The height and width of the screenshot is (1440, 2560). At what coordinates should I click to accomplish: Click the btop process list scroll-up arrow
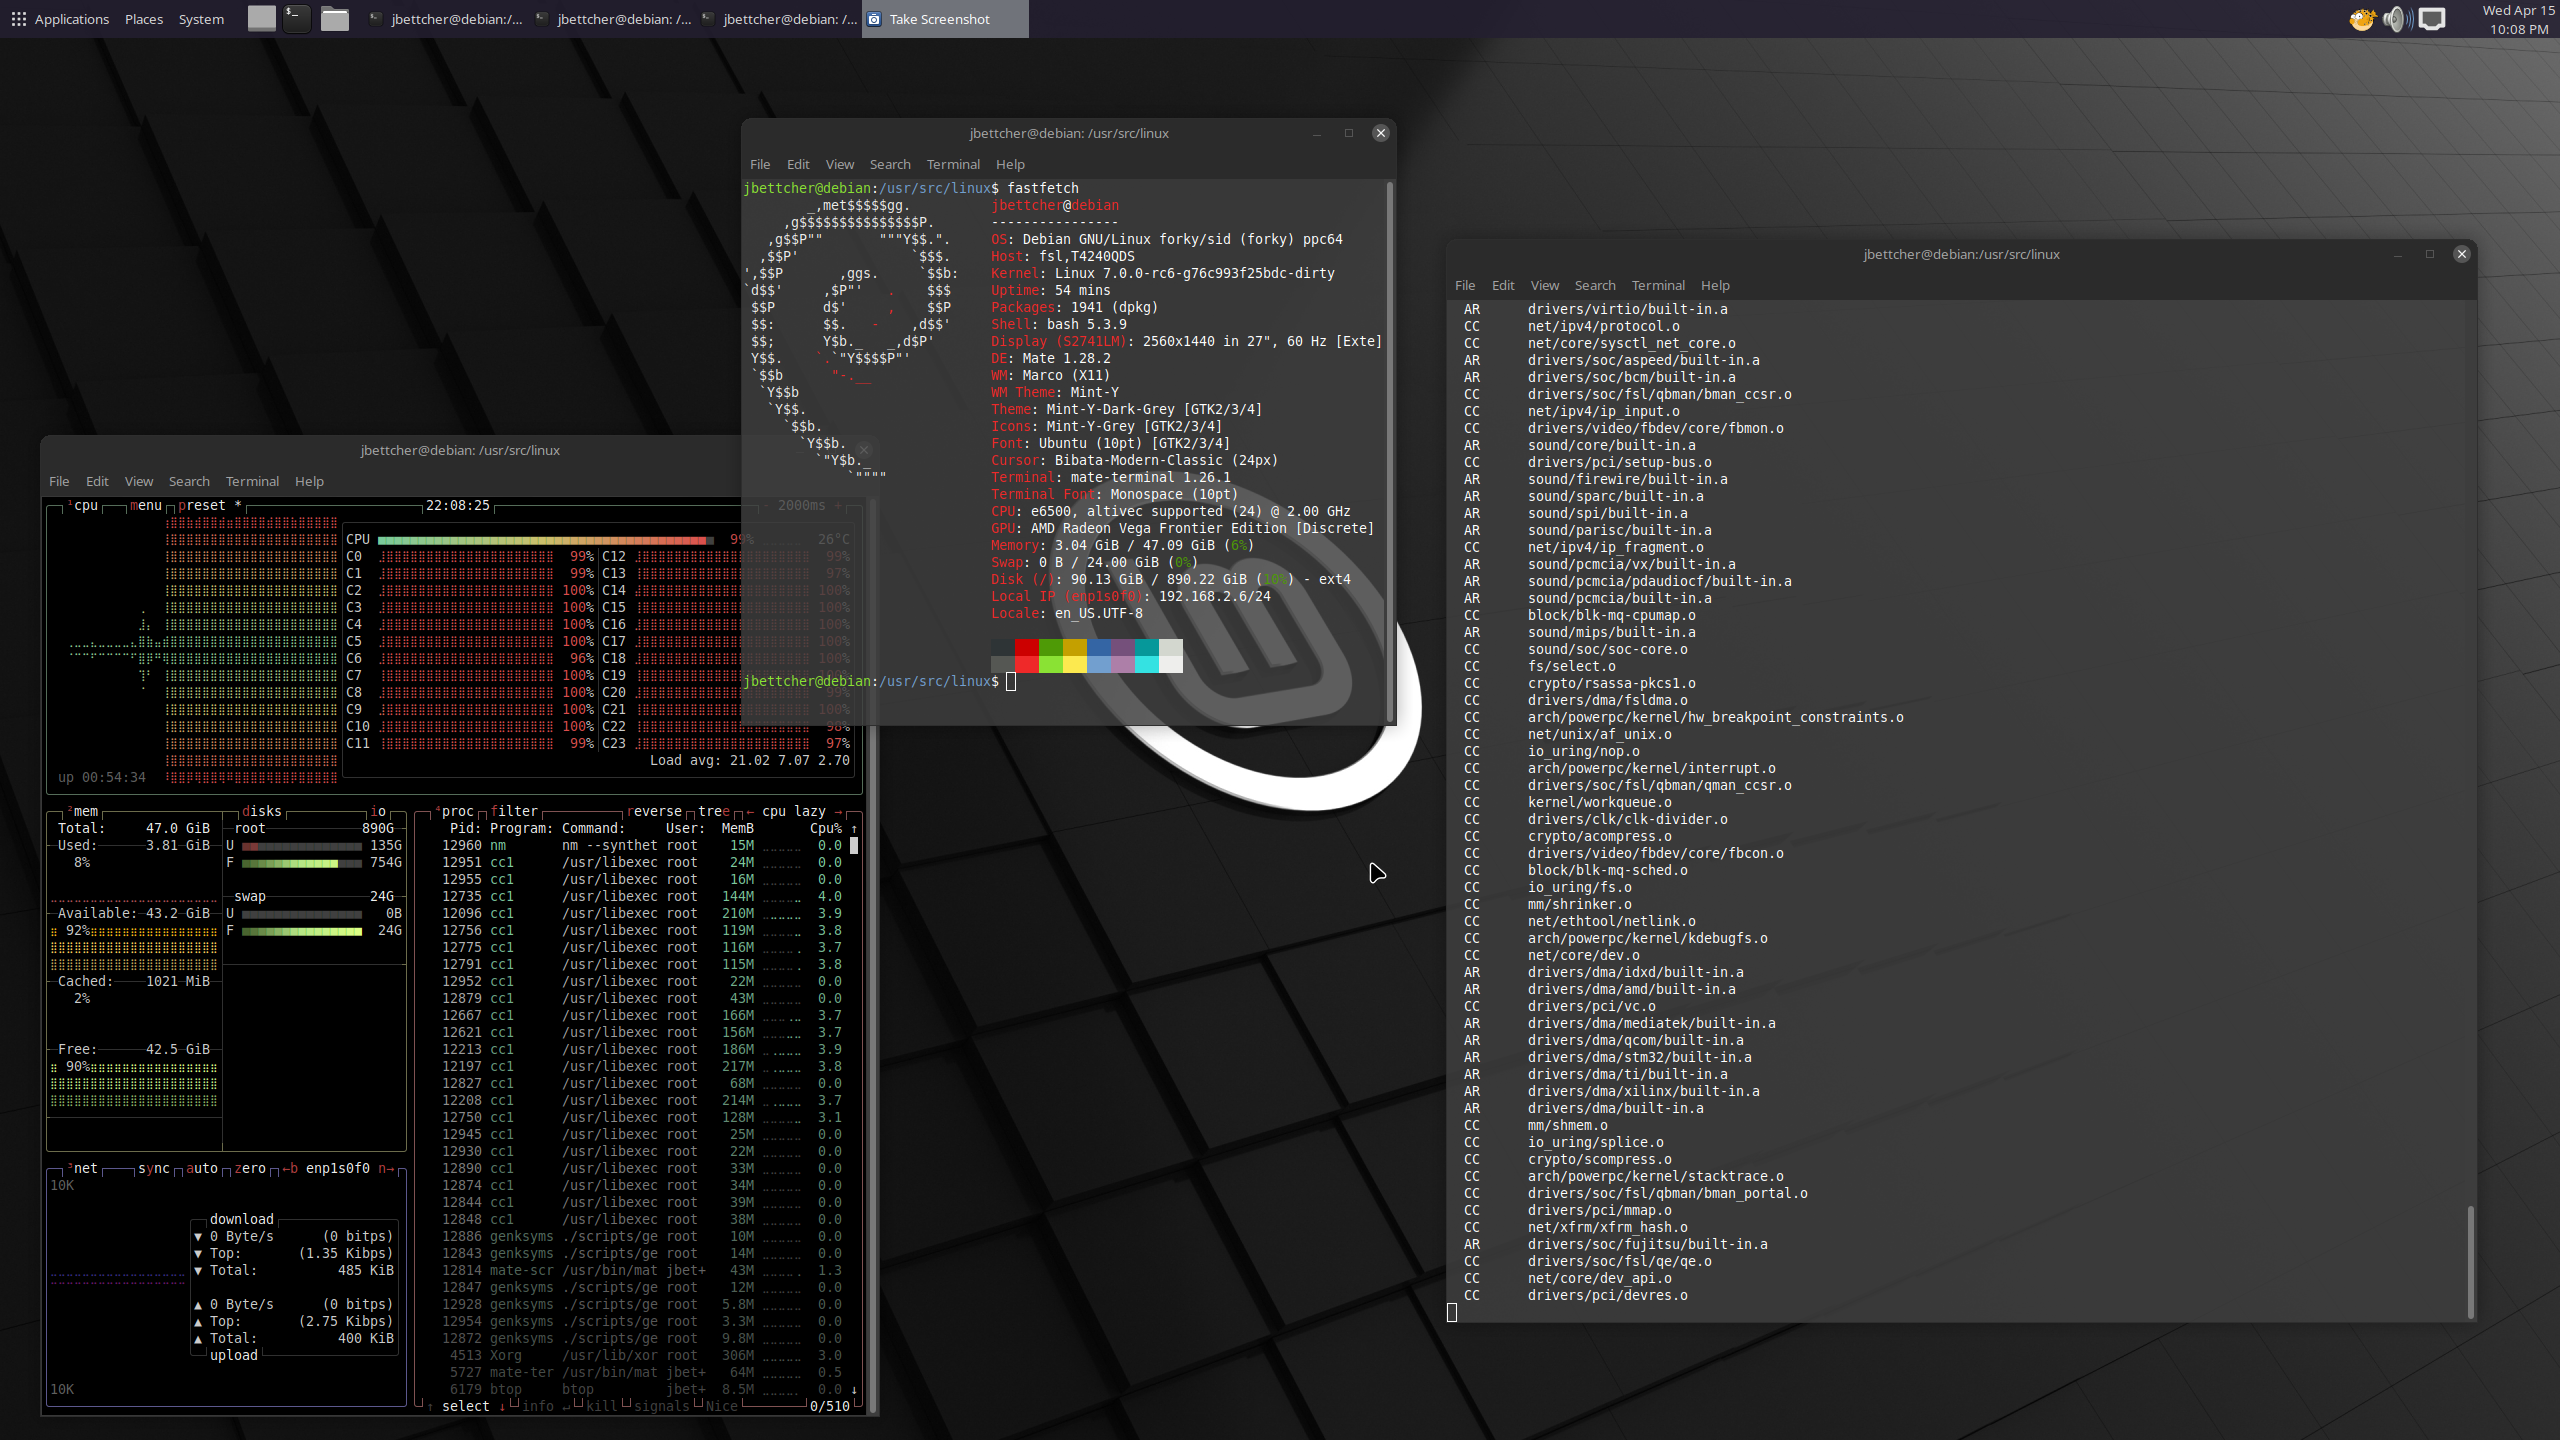click(x=854, y=829)
